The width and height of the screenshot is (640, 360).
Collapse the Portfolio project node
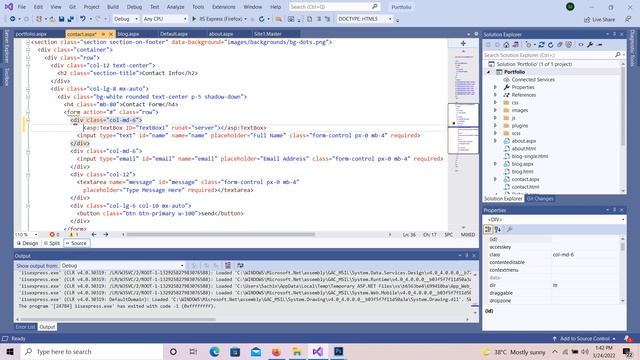point(489,72)
